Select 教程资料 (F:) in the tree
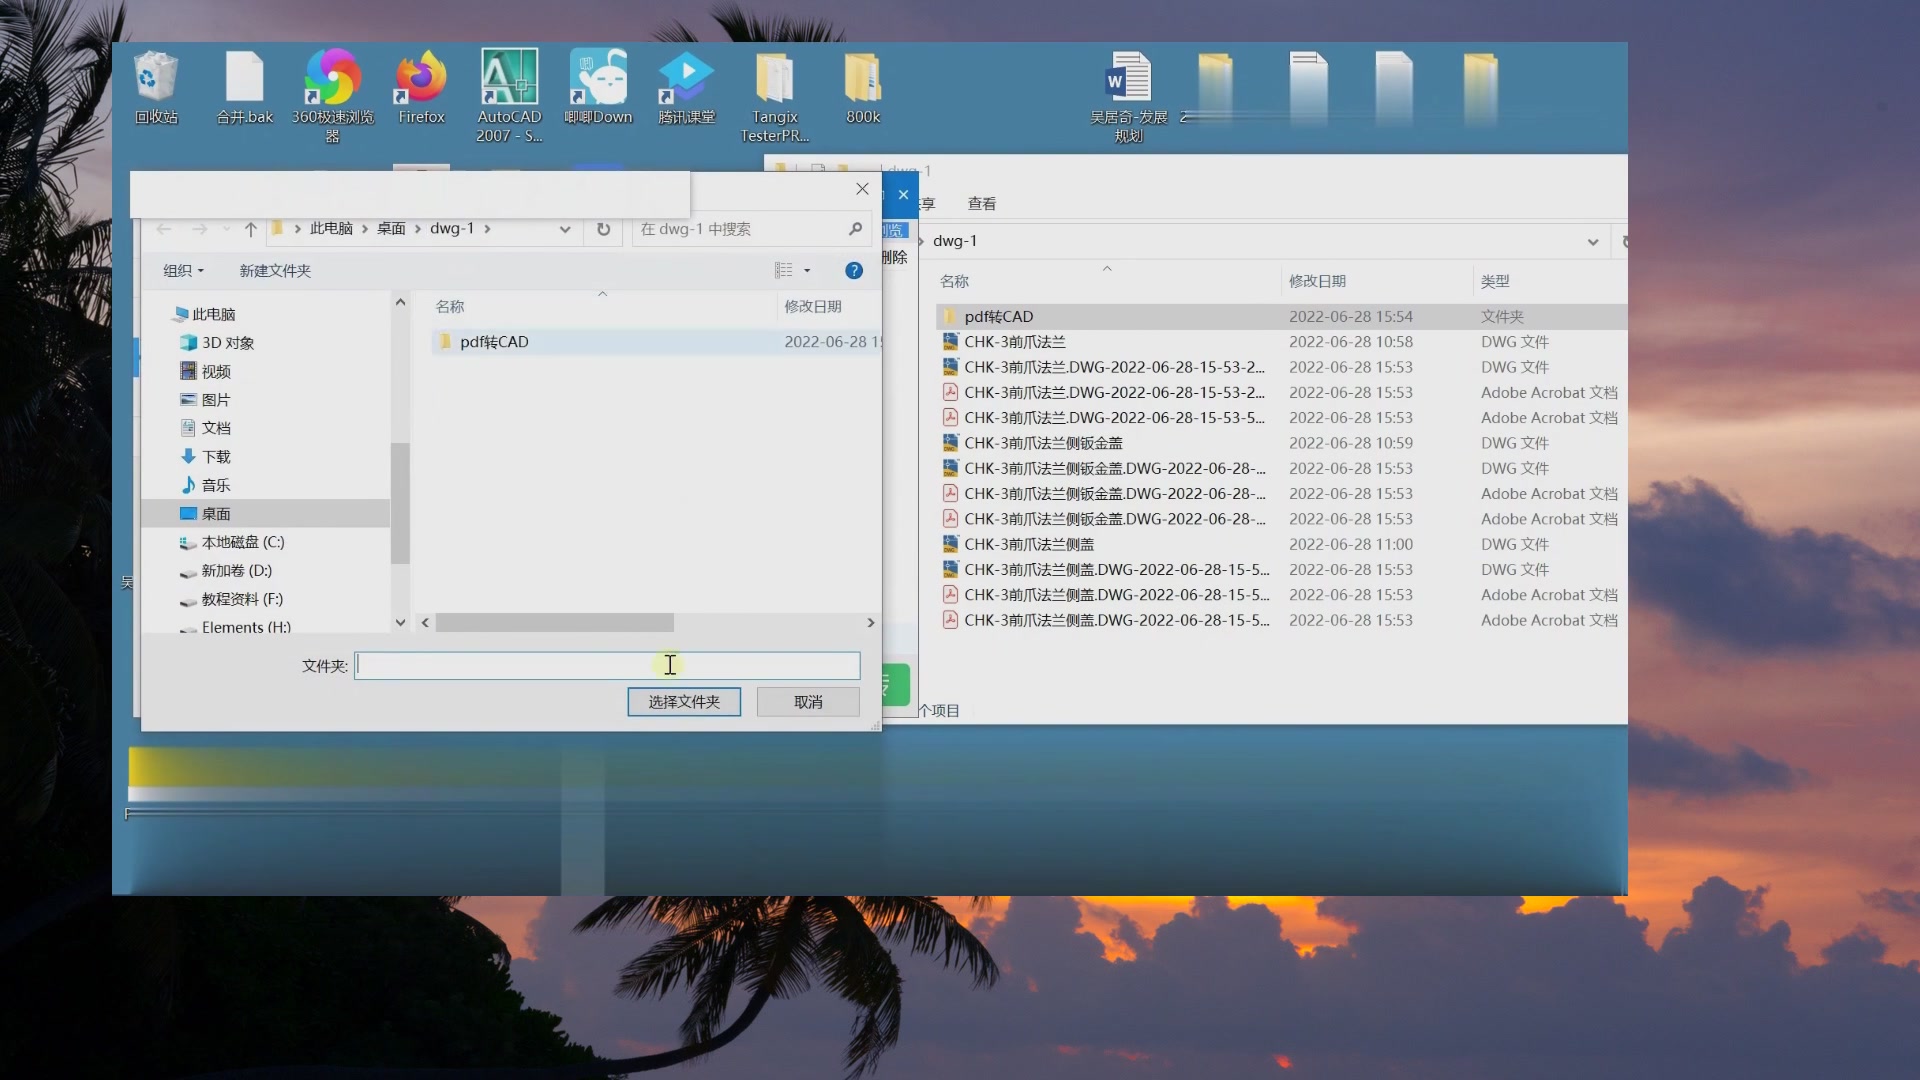Viewport: 1920px width, 1080px height. 231,600
